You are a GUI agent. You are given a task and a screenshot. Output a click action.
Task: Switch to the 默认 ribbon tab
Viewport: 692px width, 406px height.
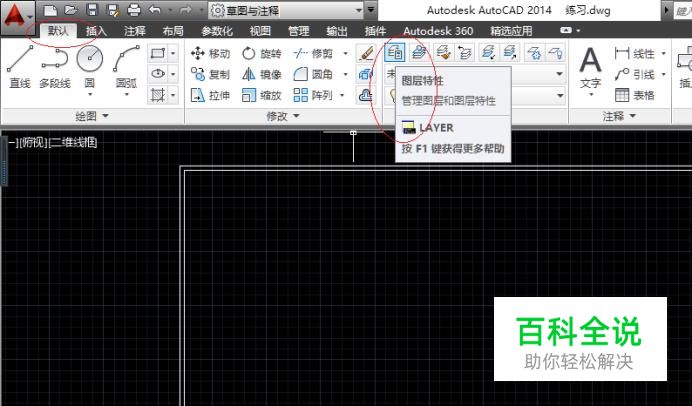[58, 30]
